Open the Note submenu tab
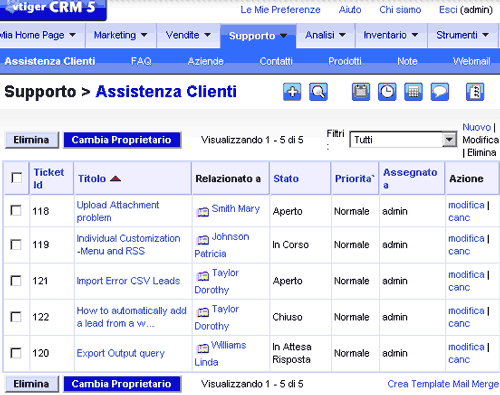 click(407, 61)
